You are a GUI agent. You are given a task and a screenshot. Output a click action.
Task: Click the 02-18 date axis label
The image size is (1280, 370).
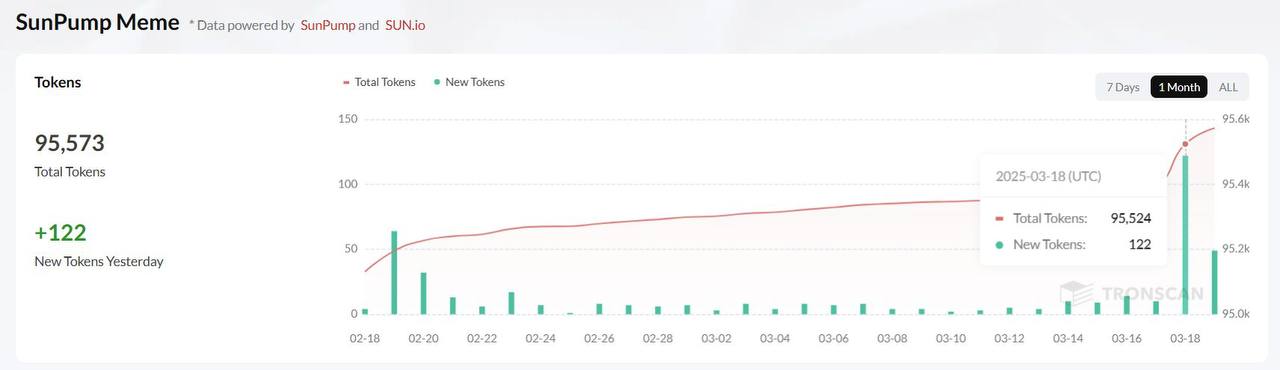click(365, 339)
